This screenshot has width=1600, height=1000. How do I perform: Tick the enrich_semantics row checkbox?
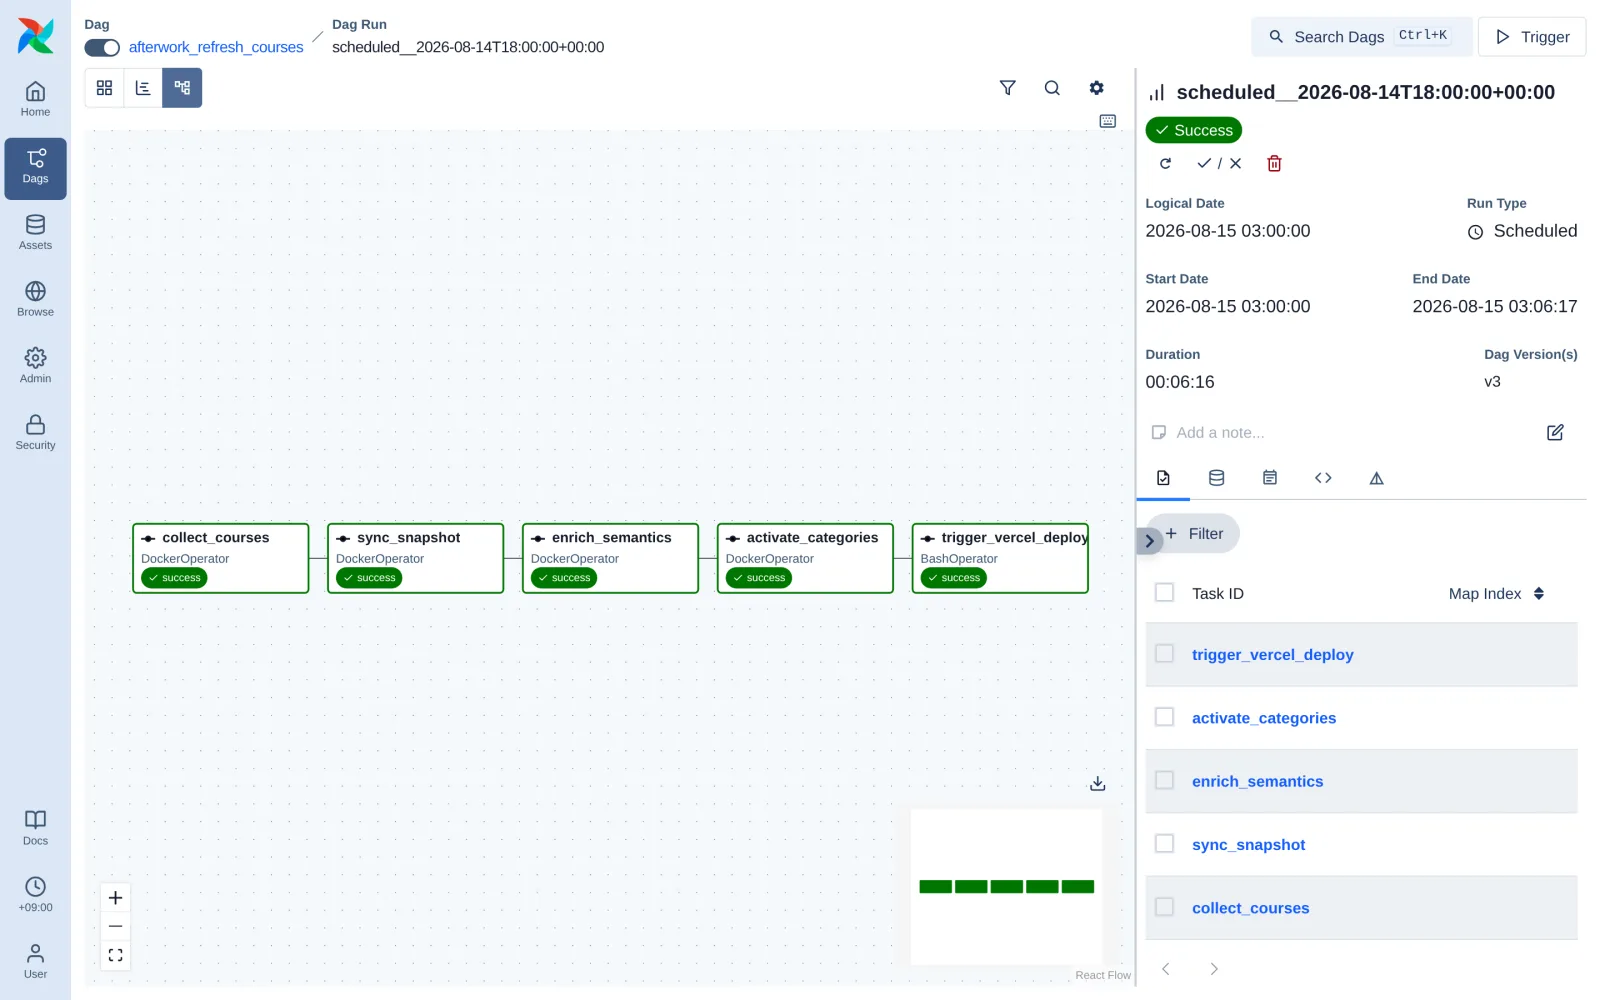point(1164,780)
